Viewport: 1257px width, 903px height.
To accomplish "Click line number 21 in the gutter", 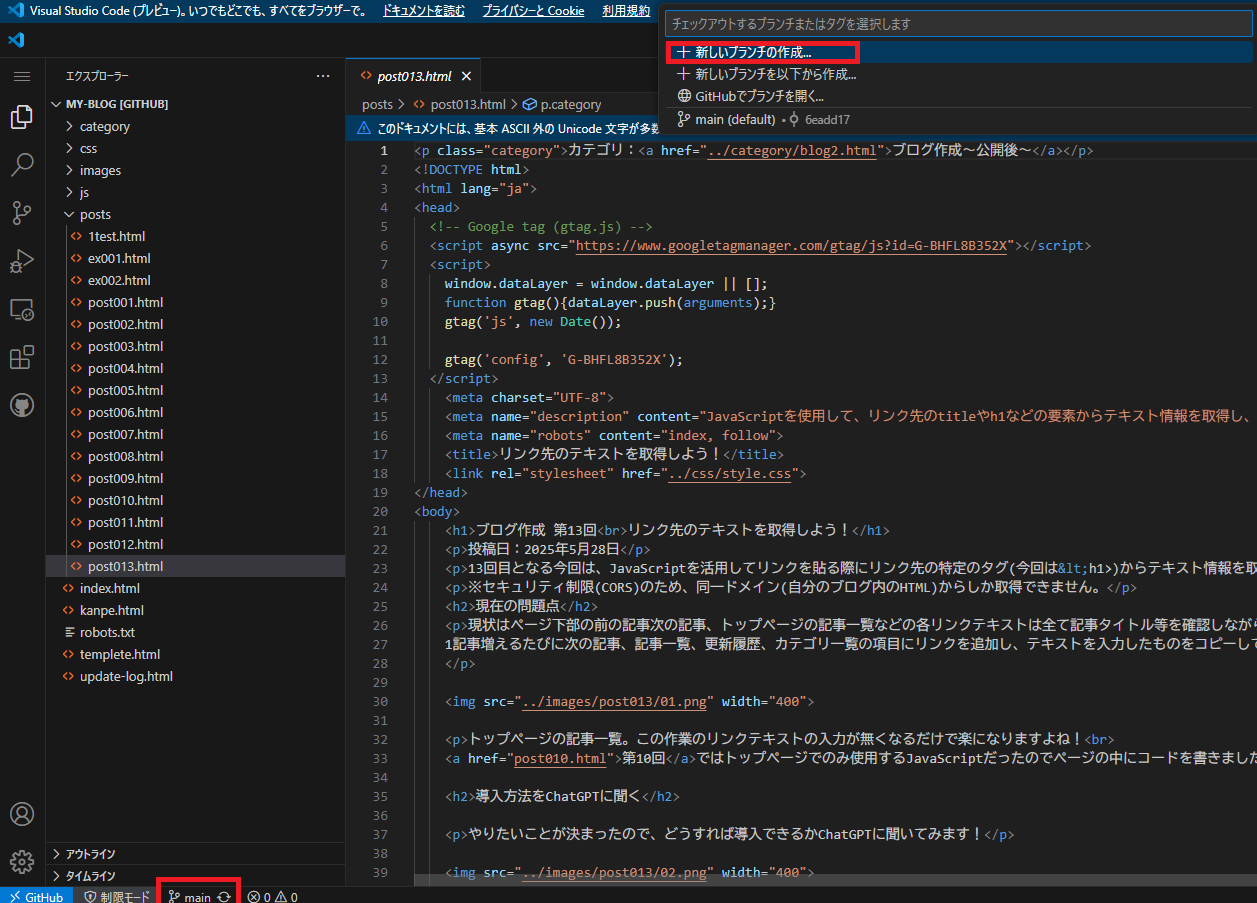I will (379, 531).
